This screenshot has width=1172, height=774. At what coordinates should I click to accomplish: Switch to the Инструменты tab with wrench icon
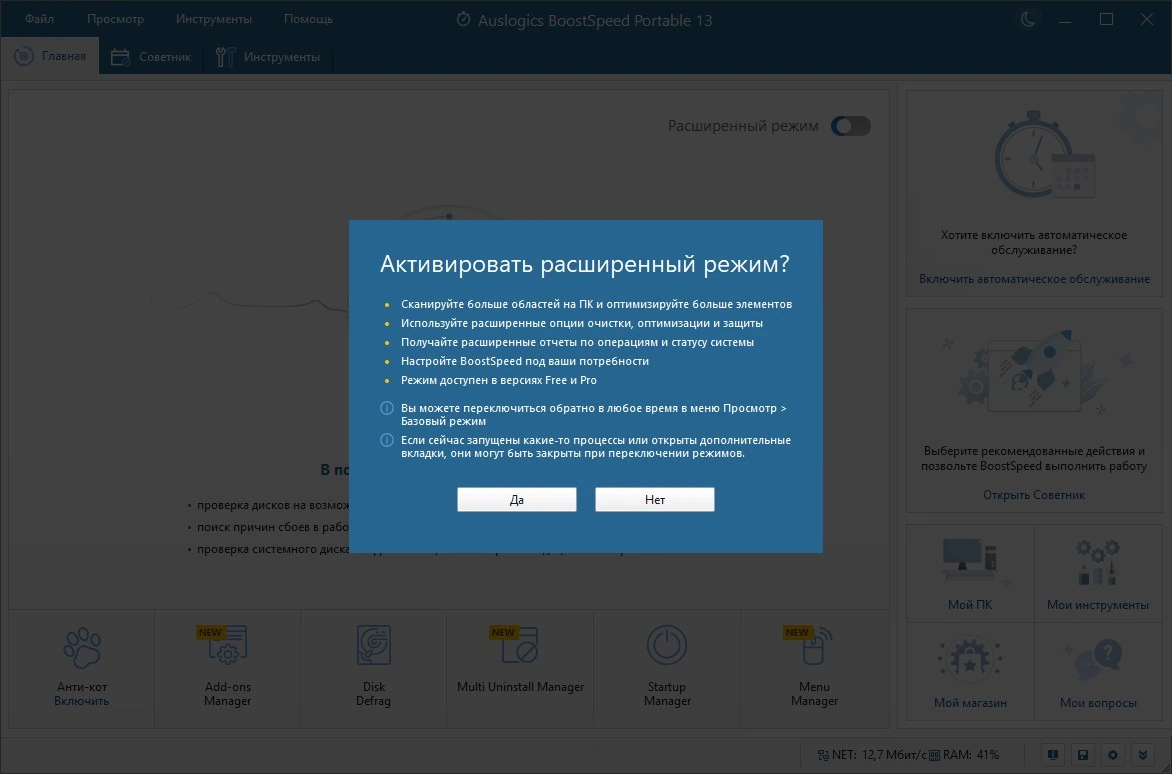tap(268, 57)
